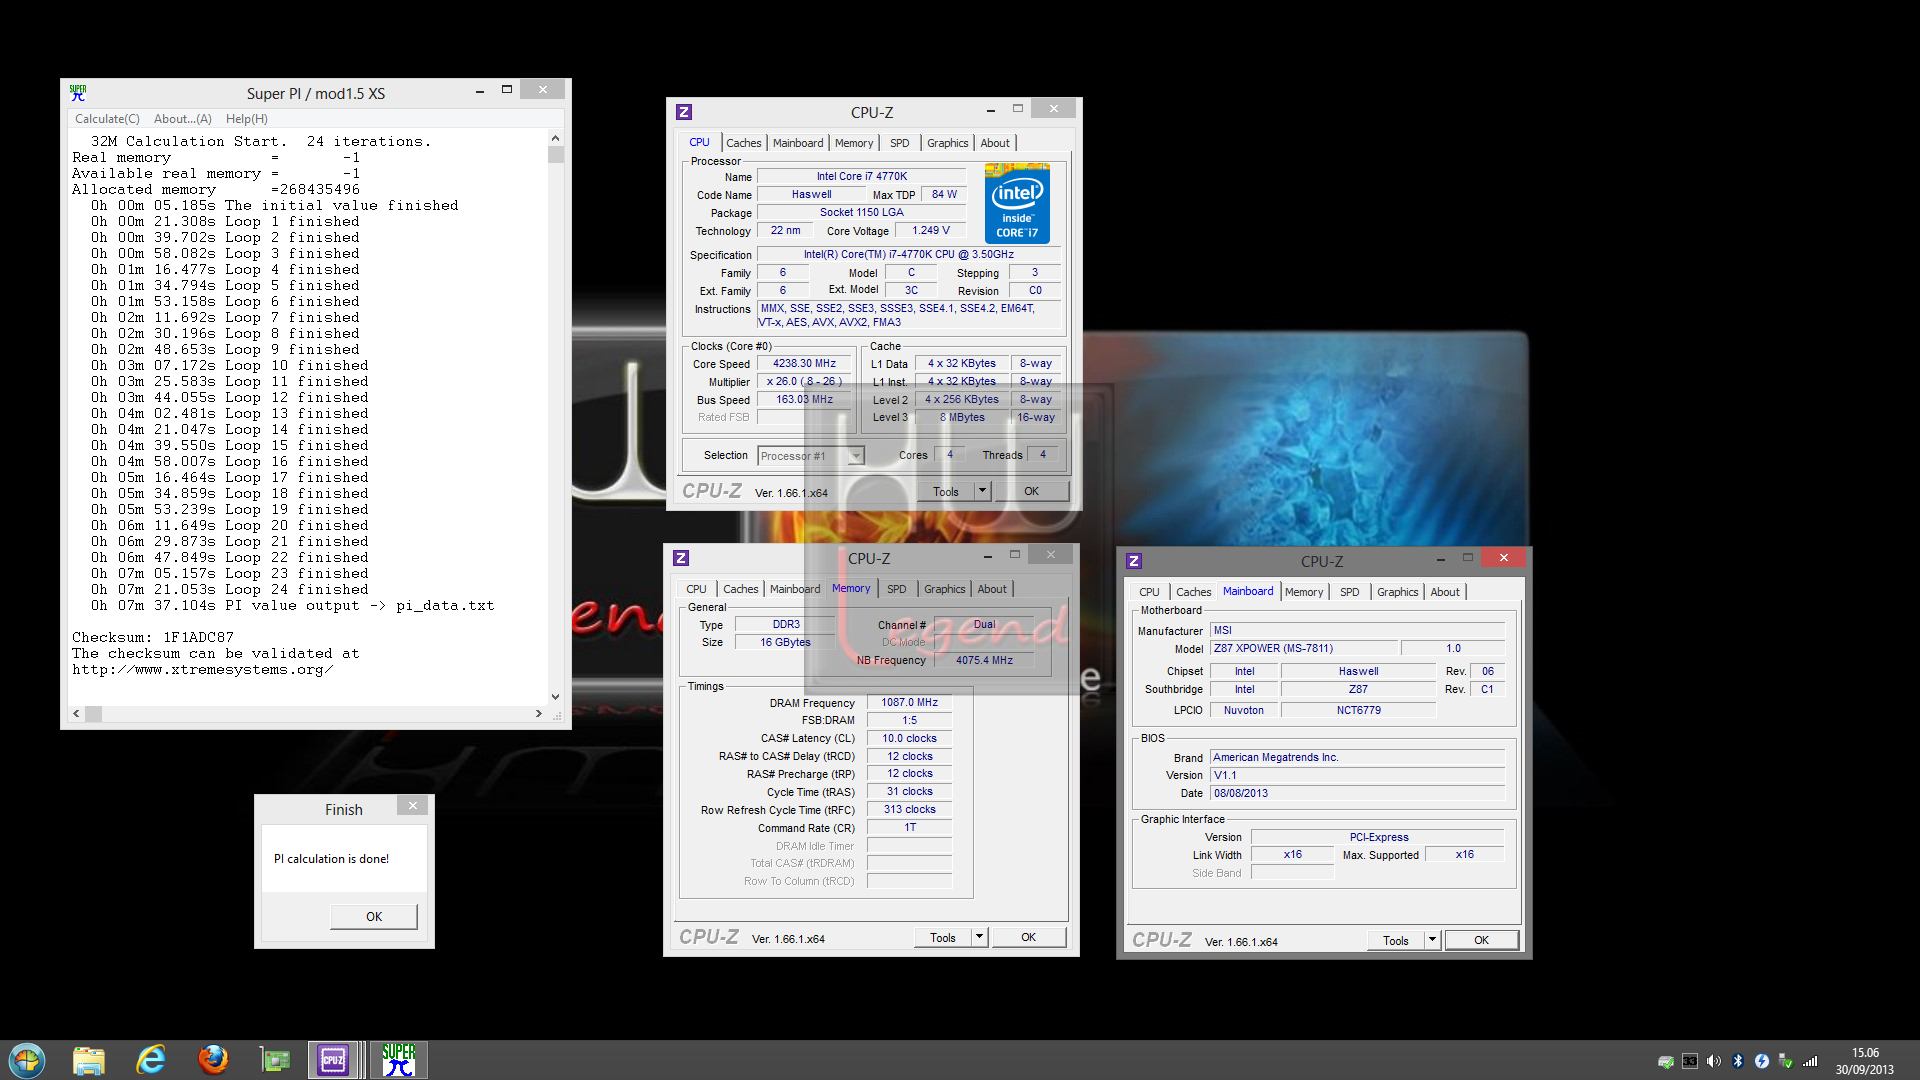Expand Tools dropdown arrow in Memory CPU-Z window

[x=980, y=937]
